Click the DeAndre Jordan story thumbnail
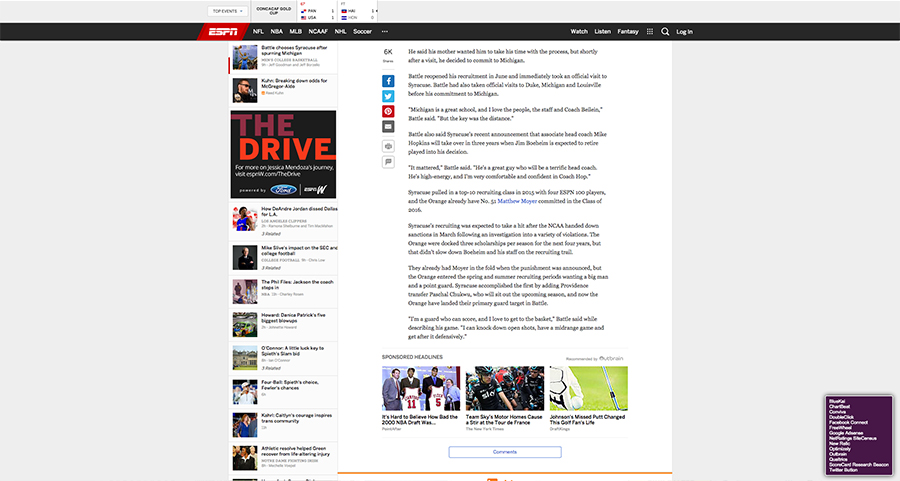The height and width of the screenshot is (481, 900). click(x=245, y=219)
